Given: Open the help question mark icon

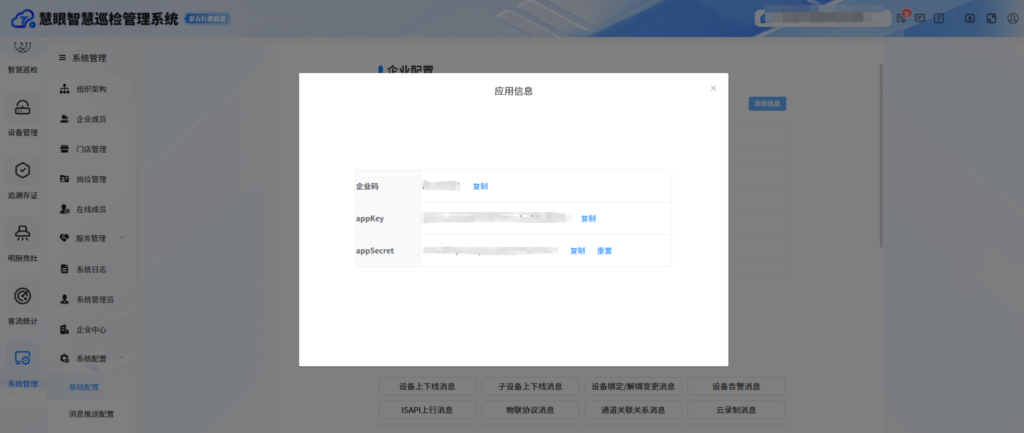Looking at the screenshot, I should [939, 18].
